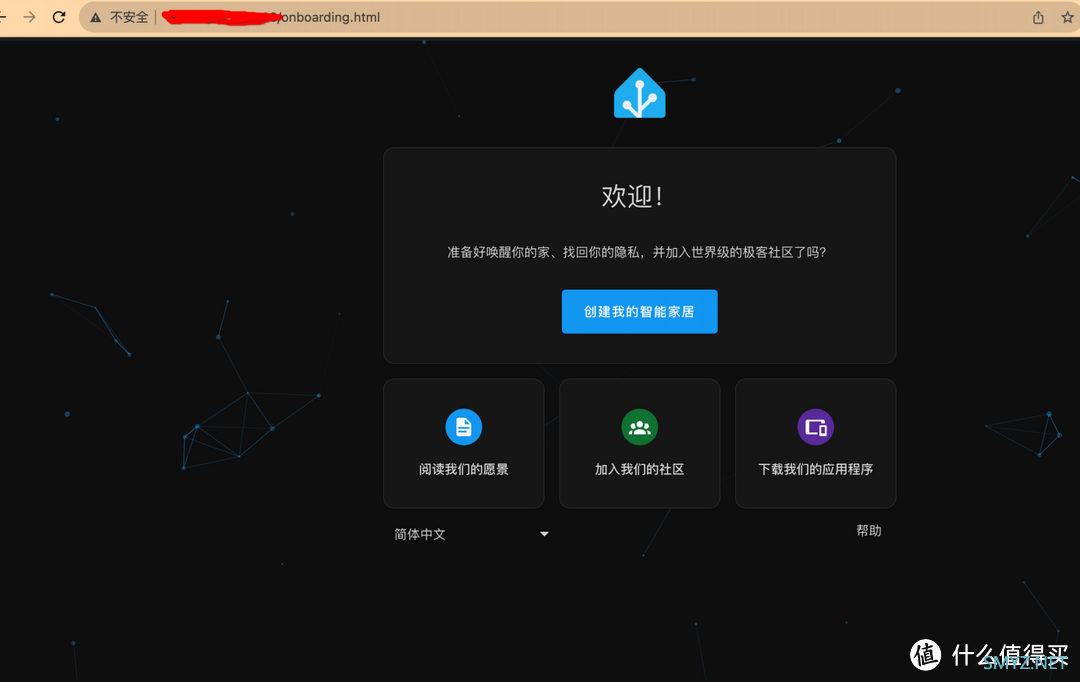Click the 欢迎! heading text
This screenshot has height=682, width=1080.
632,196
